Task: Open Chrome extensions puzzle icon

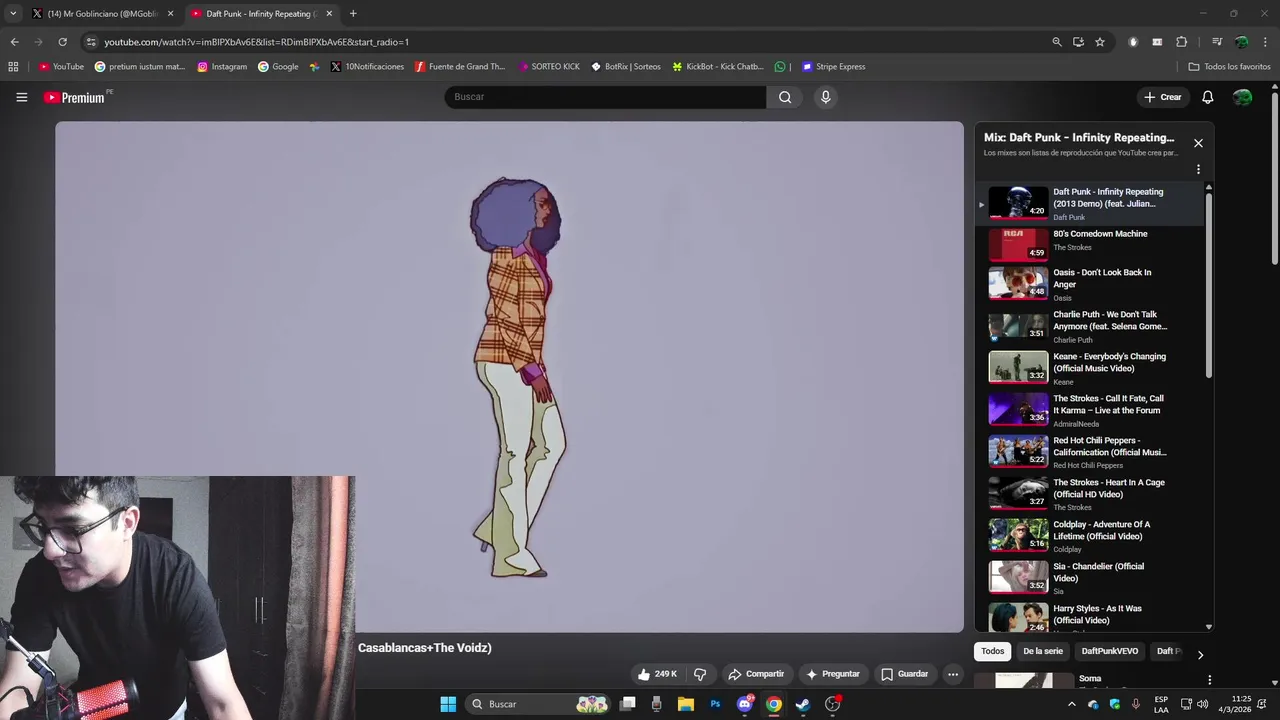Action: click(1181, 42)
